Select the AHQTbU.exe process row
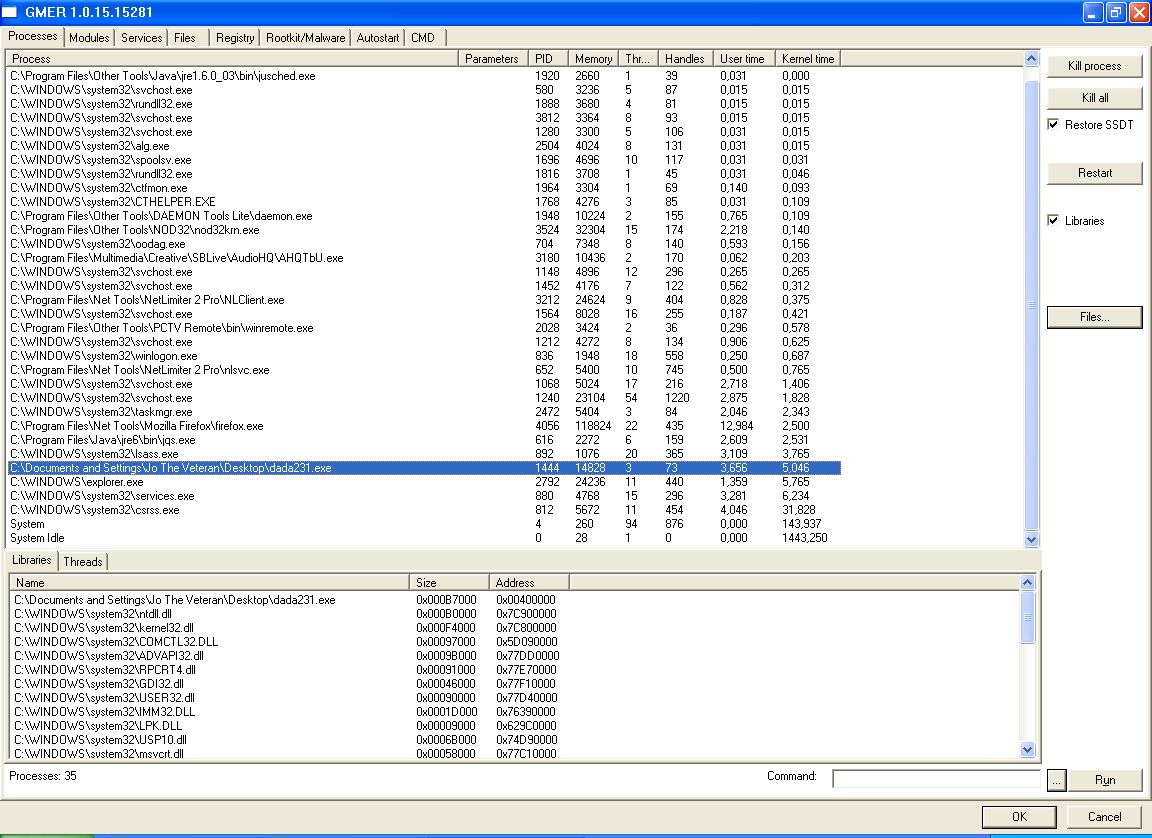The image size is (1152, 838). [x=424, y=258]
